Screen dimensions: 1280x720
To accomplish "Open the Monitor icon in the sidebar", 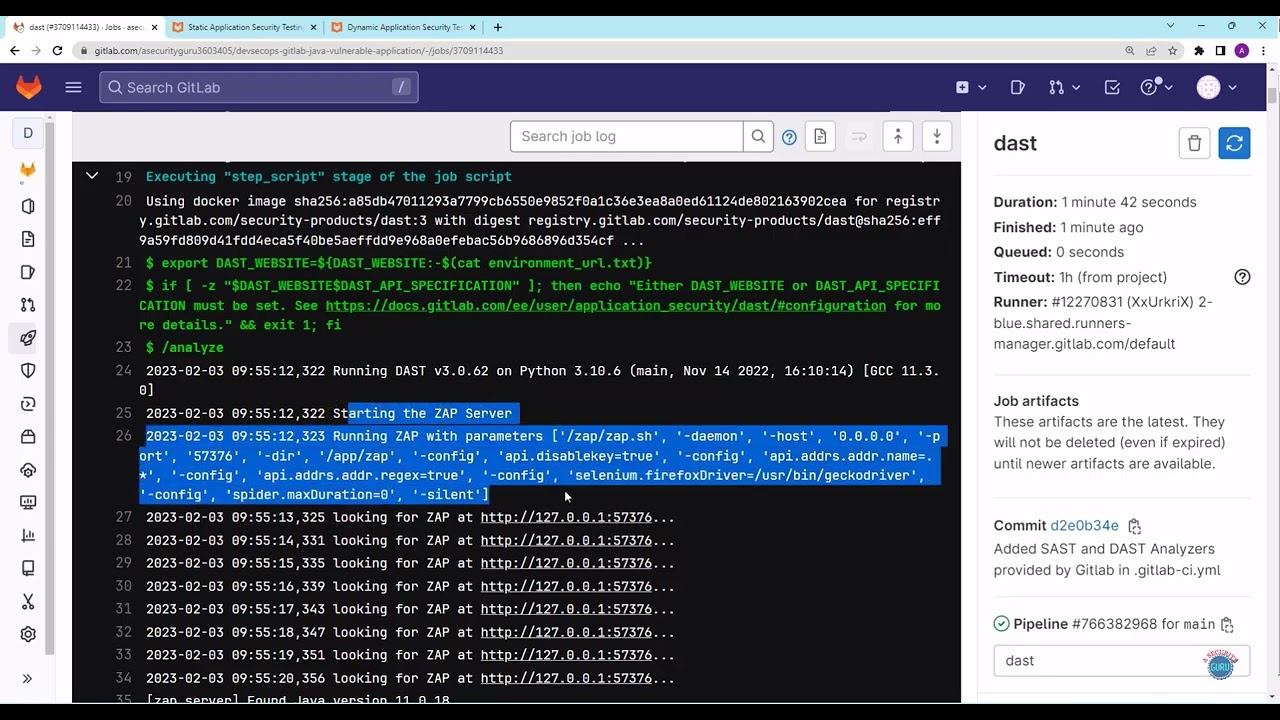I will [x=28, y=503].
